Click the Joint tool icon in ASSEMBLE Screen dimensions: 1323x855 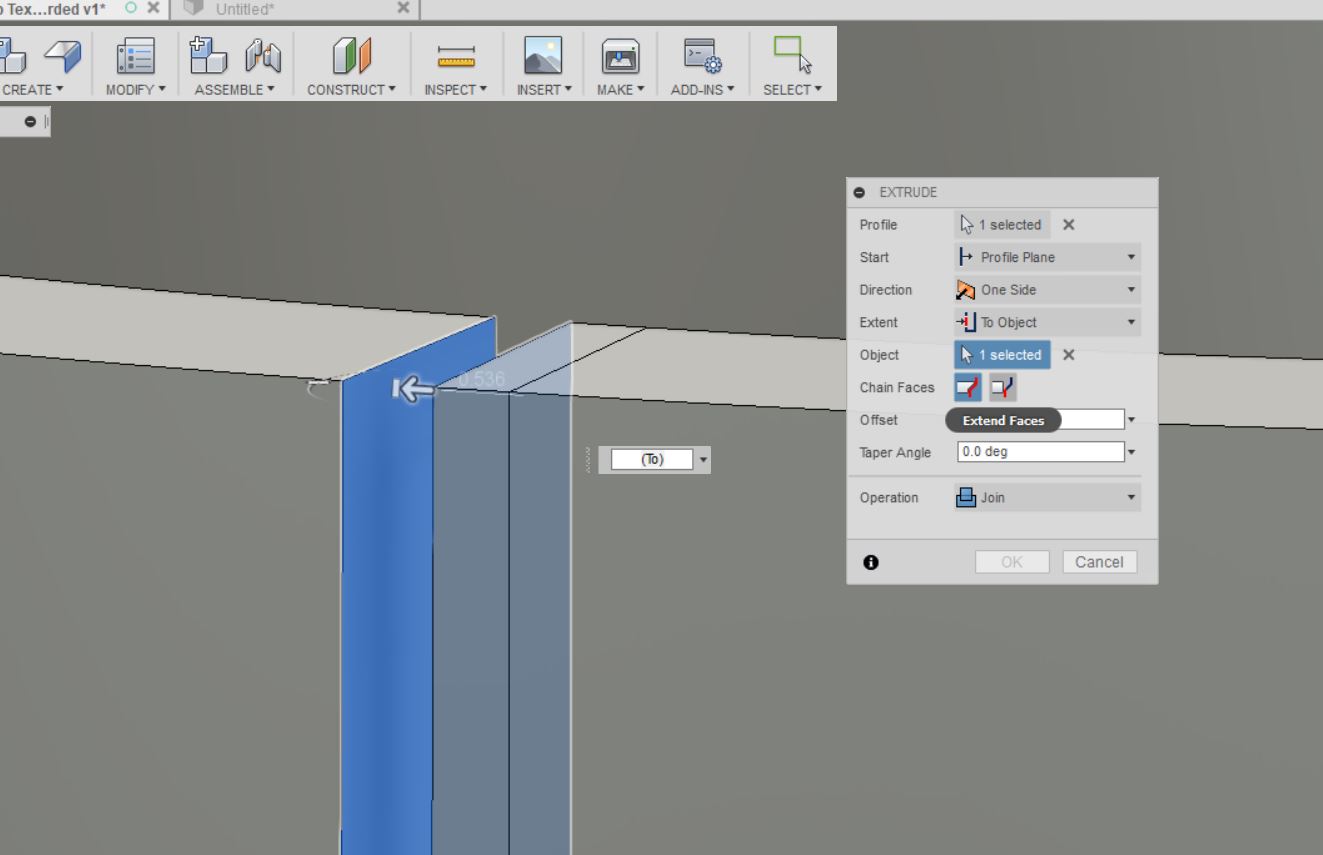pyautogui.click(x=262, y=56)
